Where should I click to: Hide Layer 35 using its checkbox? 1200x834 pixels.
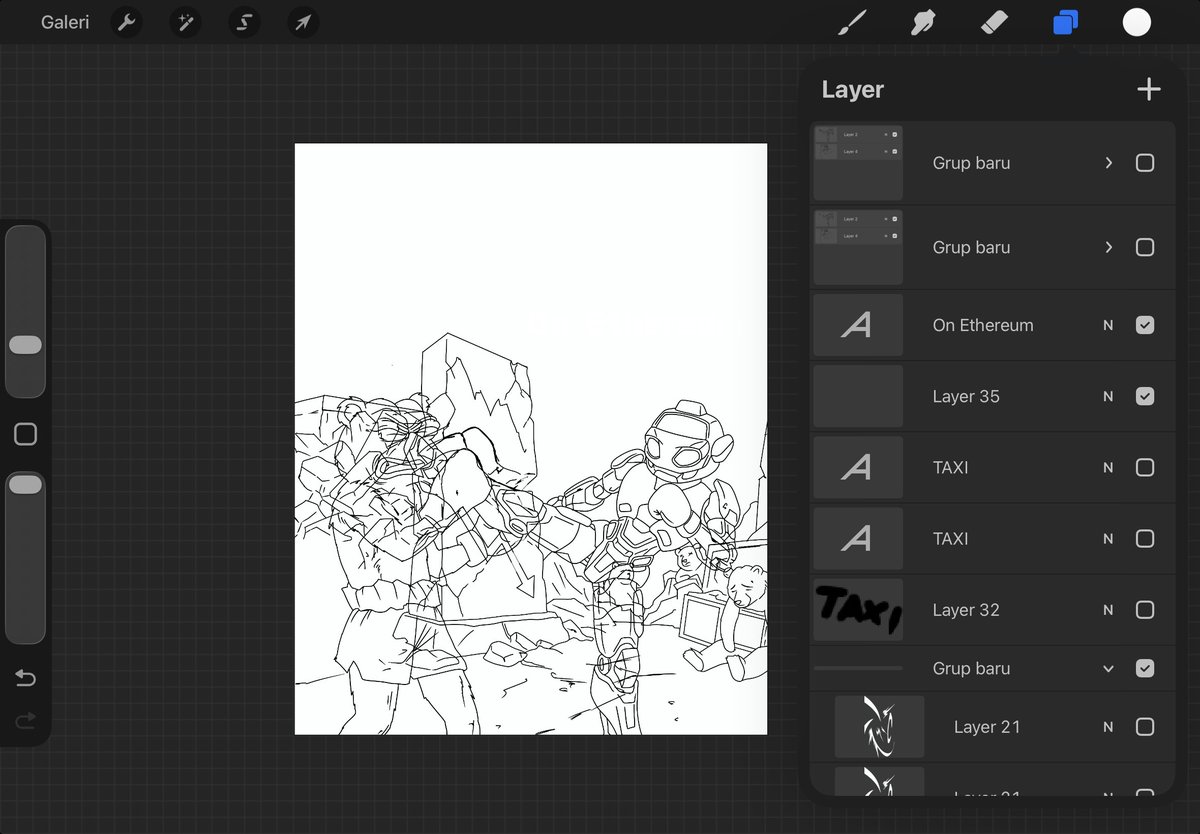pos(1145,396)
